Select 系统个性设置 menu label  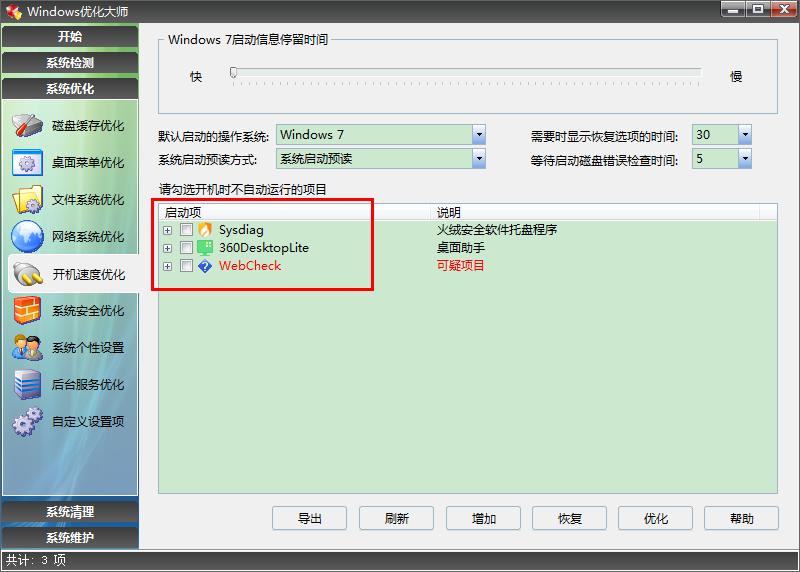pos(88,347)
